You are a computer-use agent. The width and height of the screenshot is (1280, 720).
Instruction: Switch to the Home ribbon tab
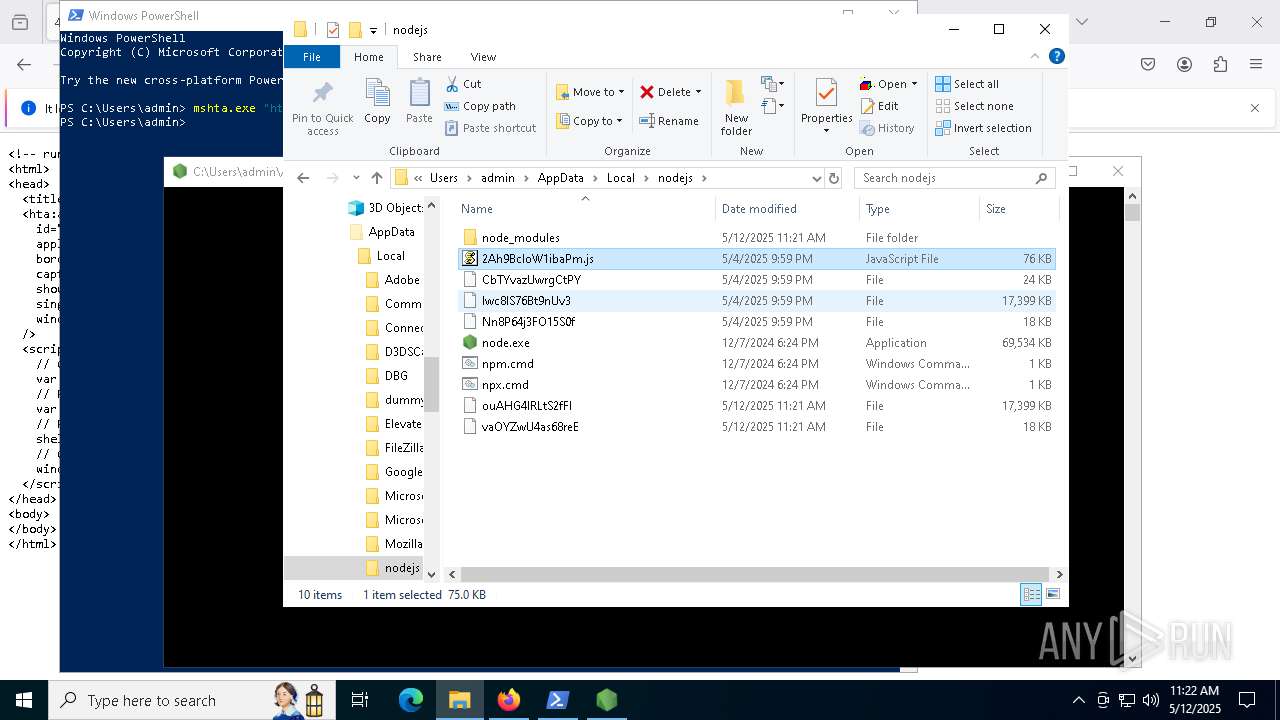368,57
